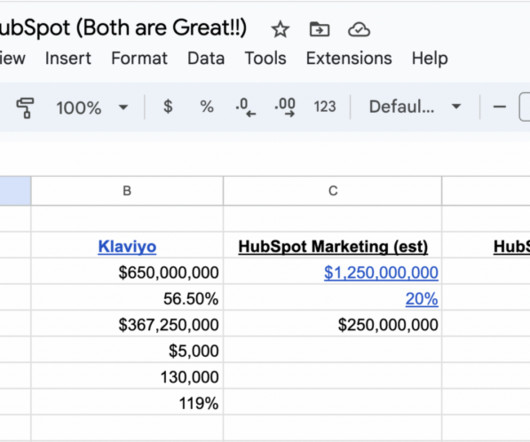This screenshot has width=530, height=442.
Task: Select the cell with $250,000,000
Action: (x=333, y=323)
